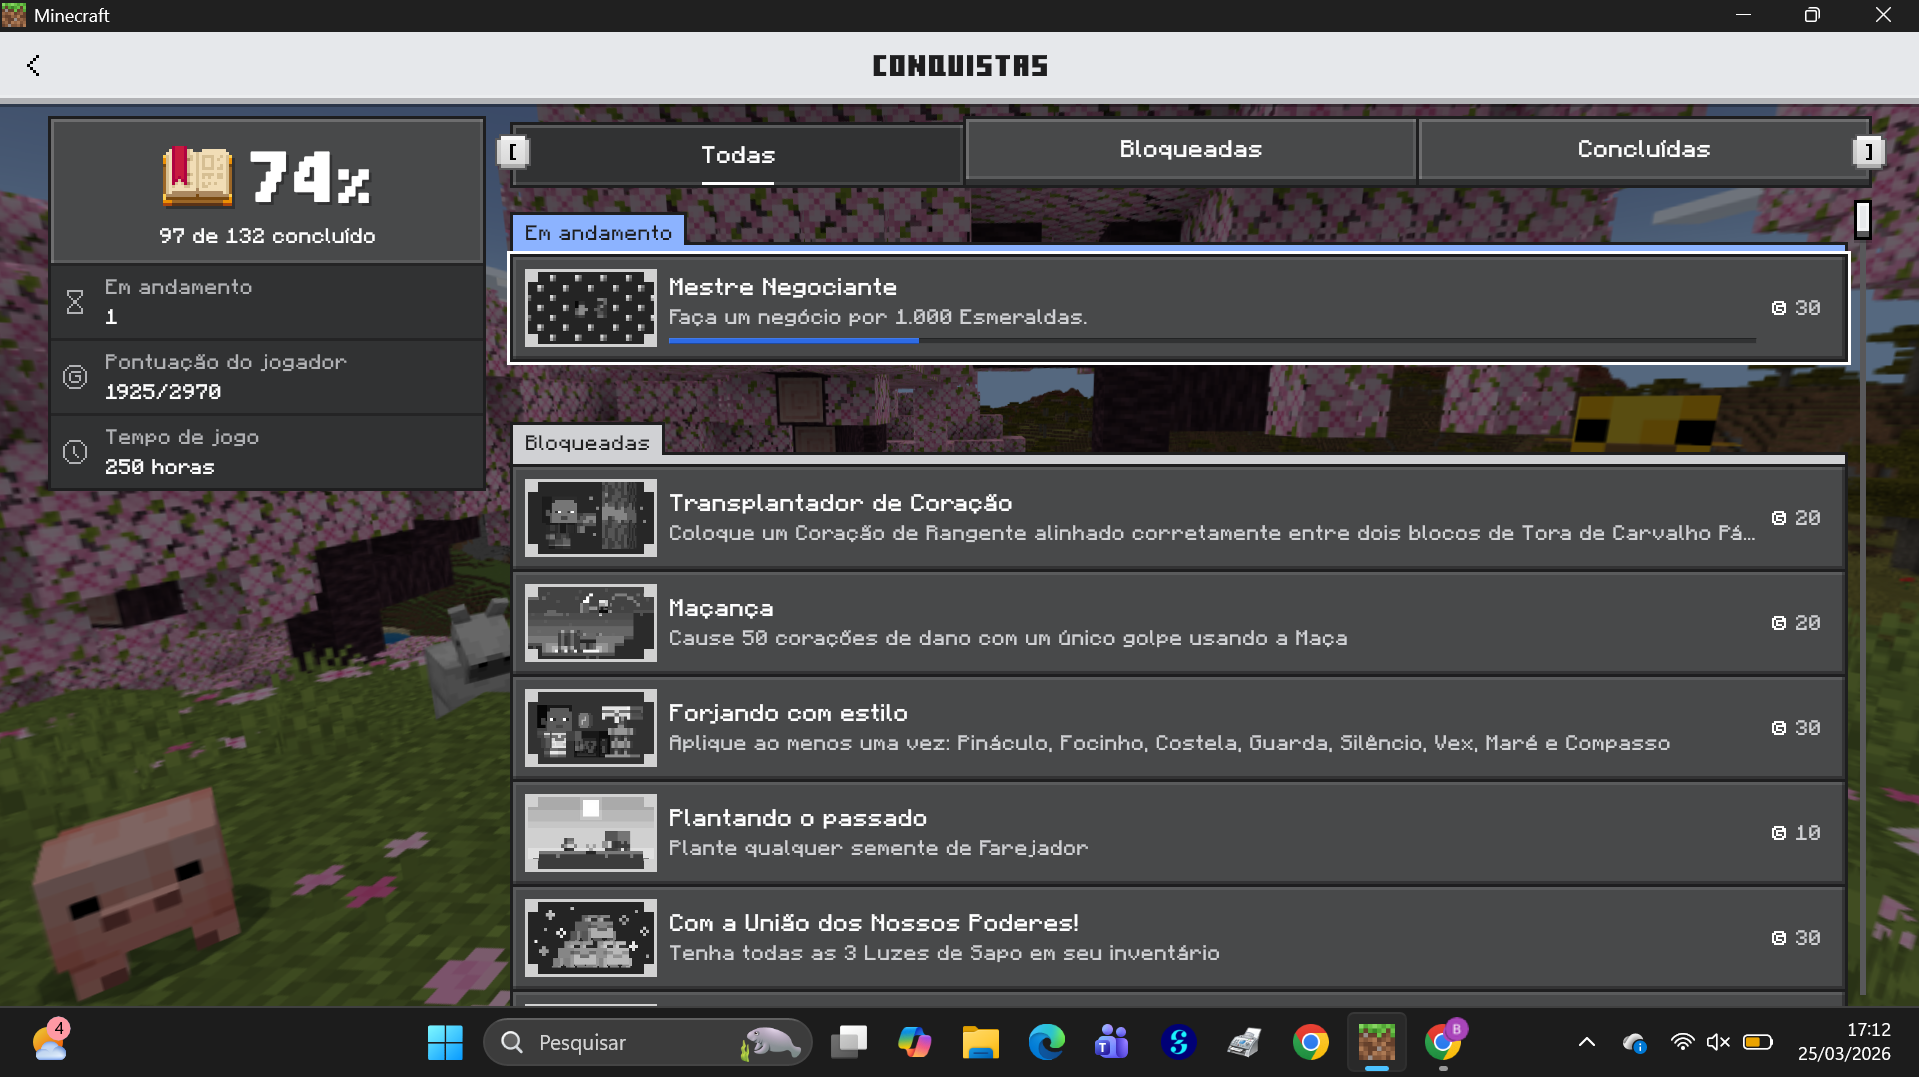Click gamerscore icon on Plantando o passado row
Viewport: 1919px width, 1077px height.
[1779, 833]
